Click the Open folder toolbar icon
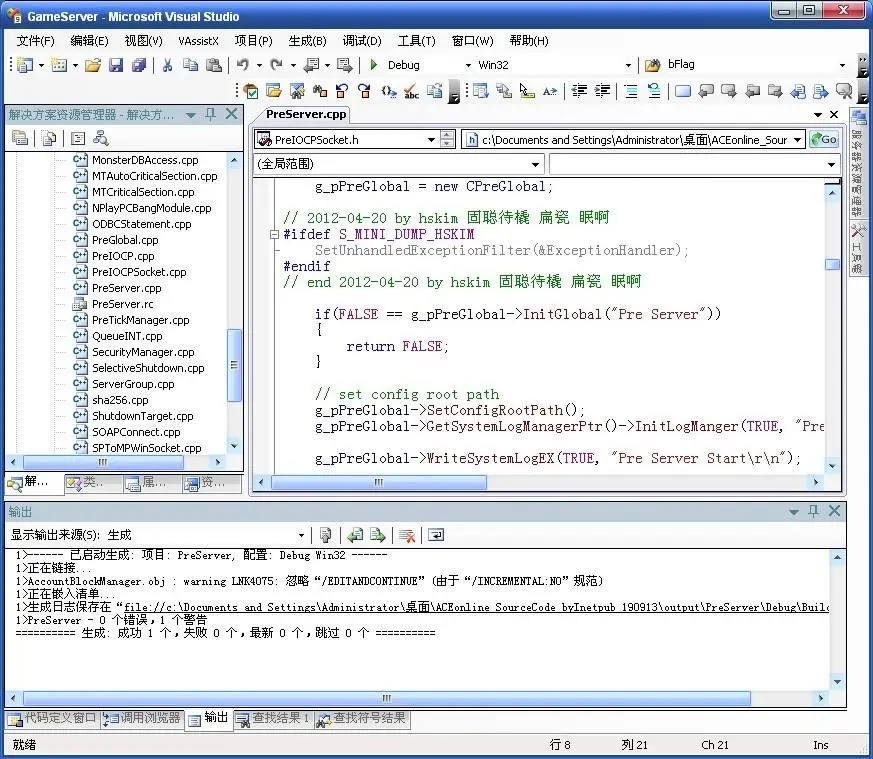 [92, 65]
